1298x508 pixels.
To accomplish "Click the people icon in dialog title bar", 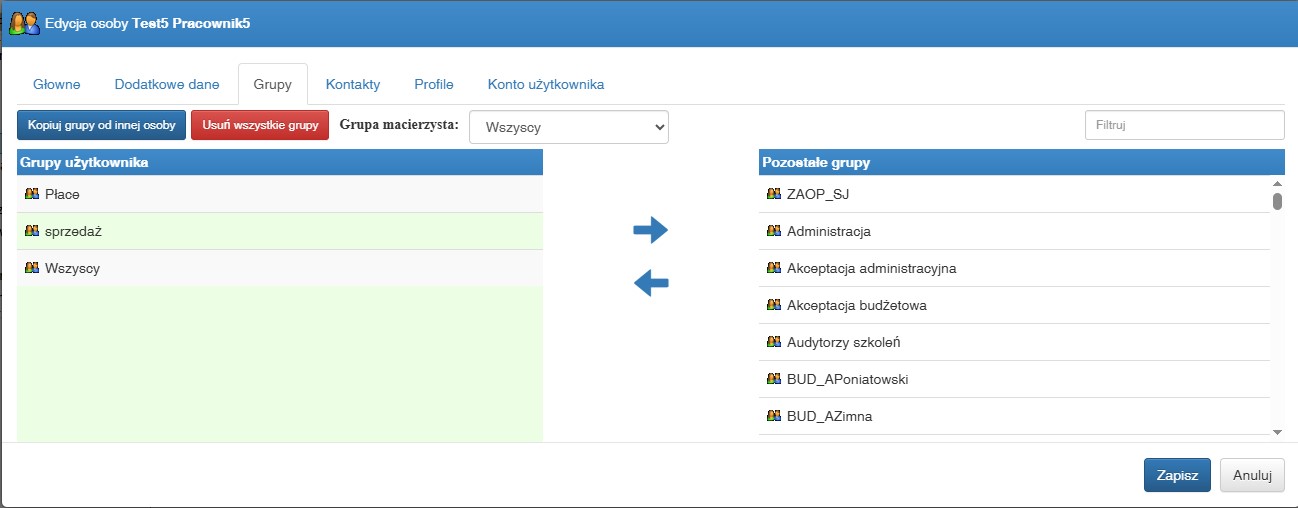I will (24, 21).
